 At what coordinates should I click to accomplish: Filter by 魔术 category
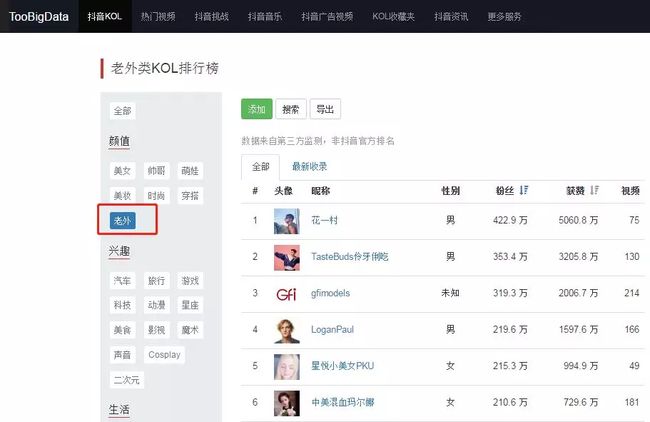[190, 330]
